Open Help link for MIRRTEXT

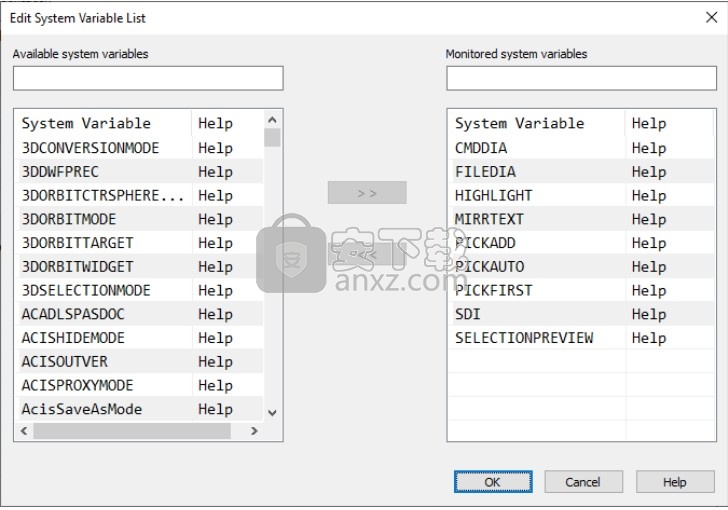(x=649, y=219)
